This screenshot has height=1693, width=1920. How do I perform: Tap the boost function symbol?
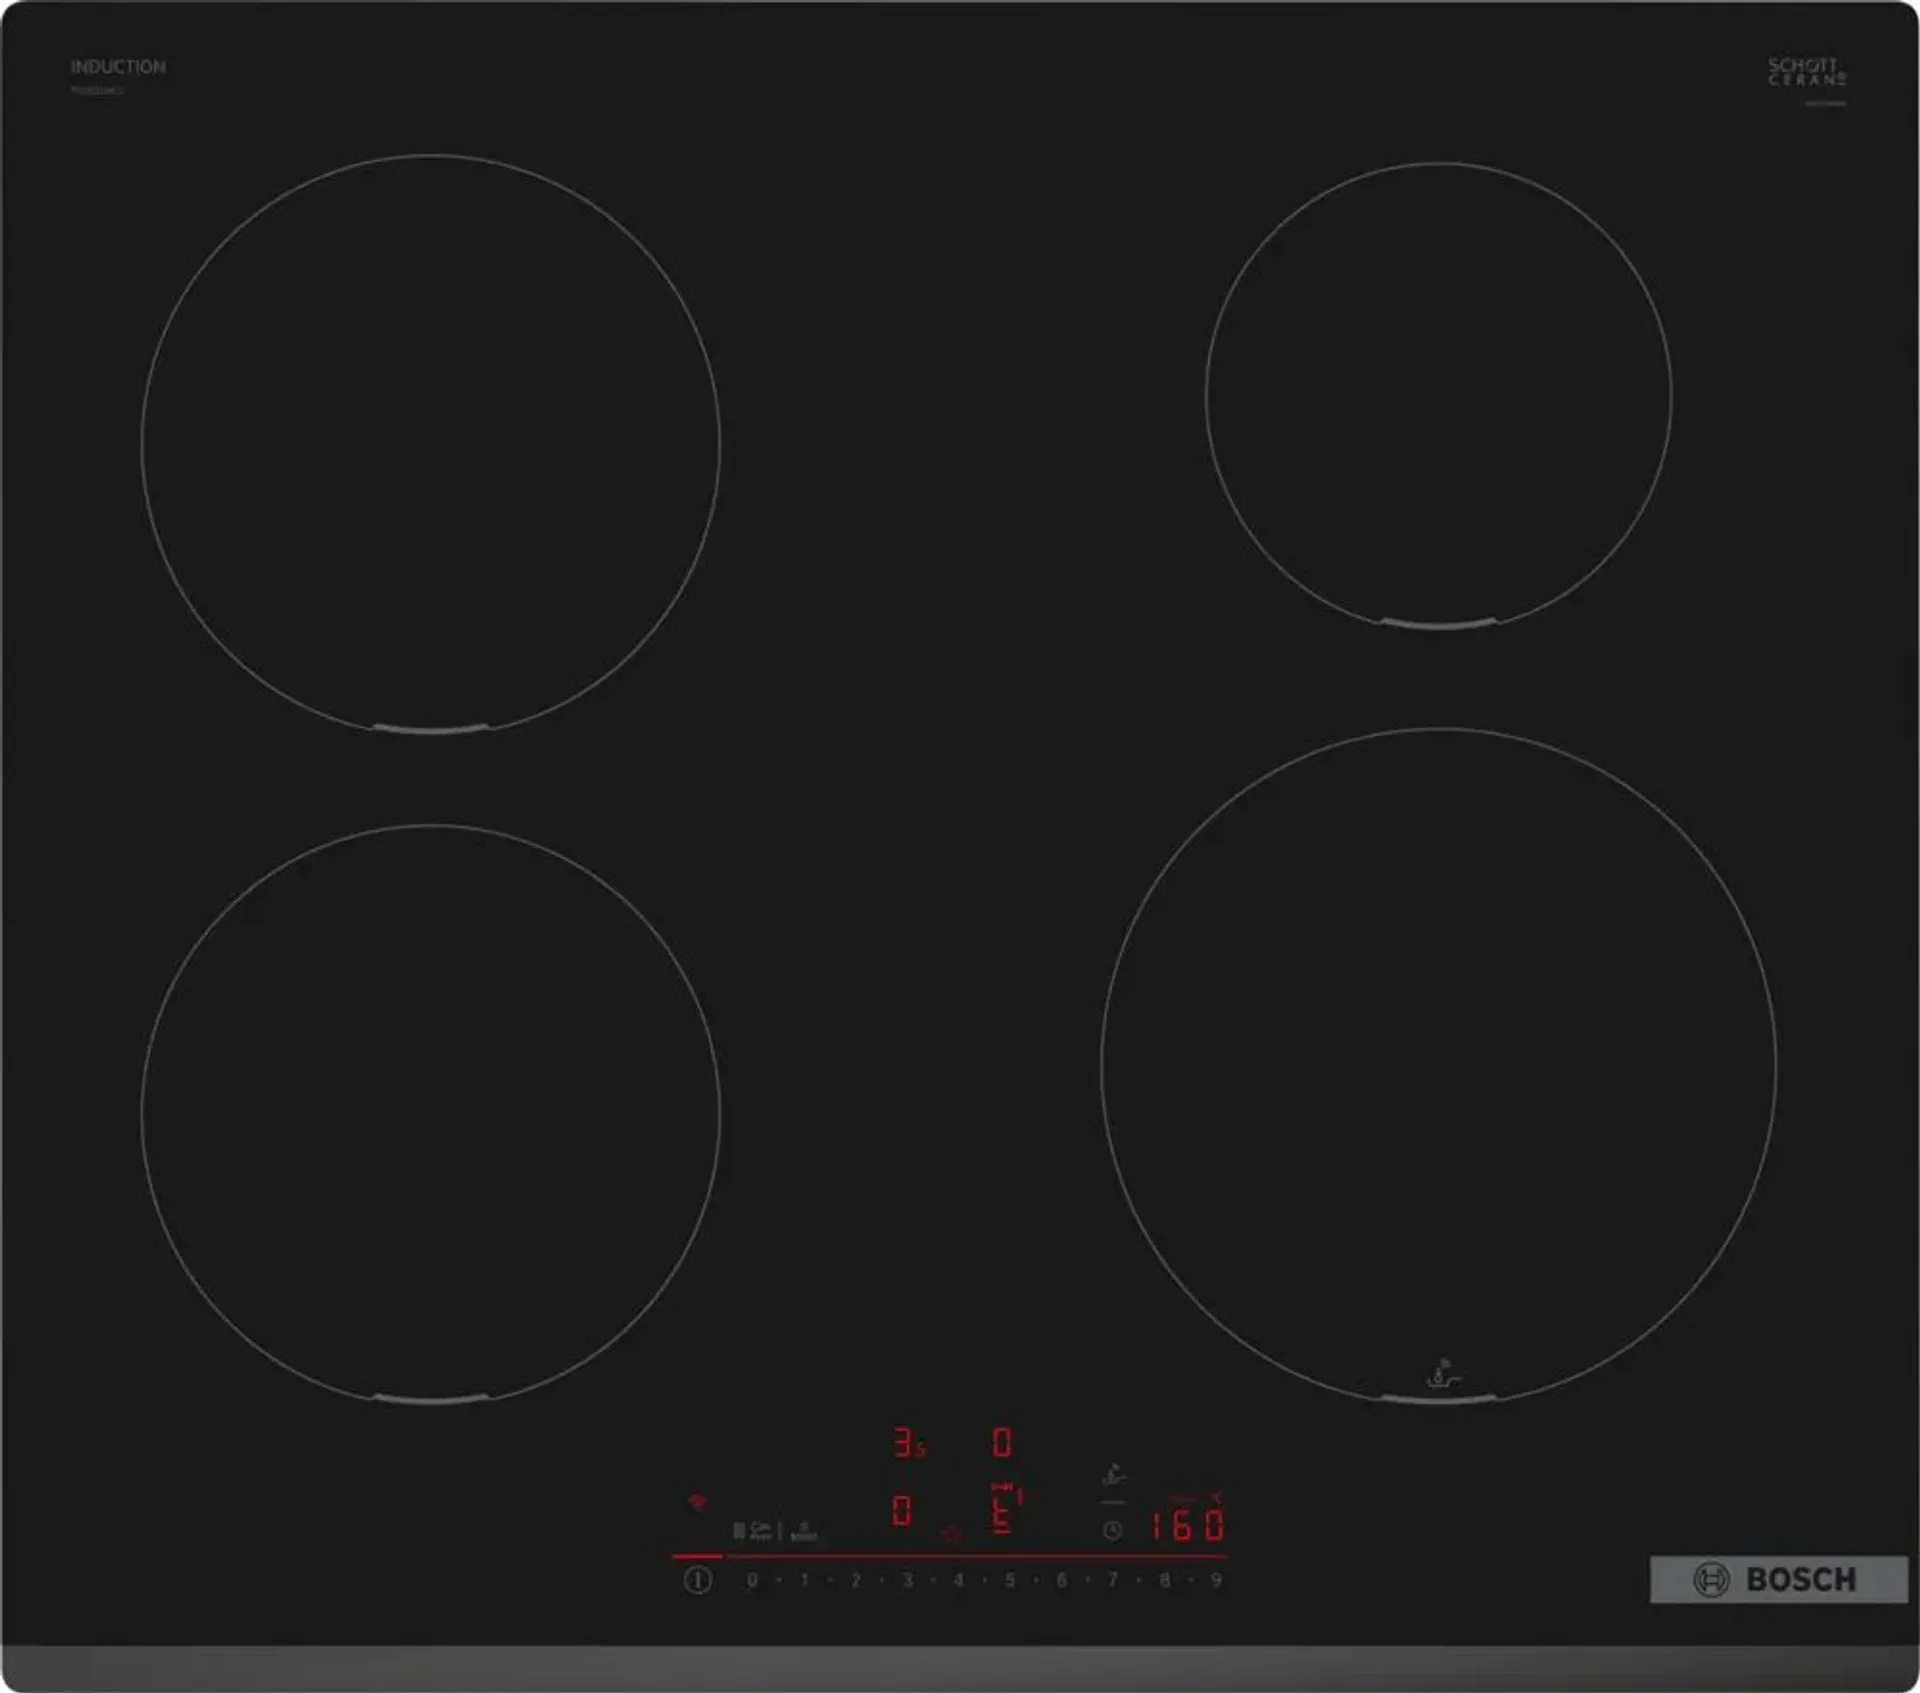804,1532
